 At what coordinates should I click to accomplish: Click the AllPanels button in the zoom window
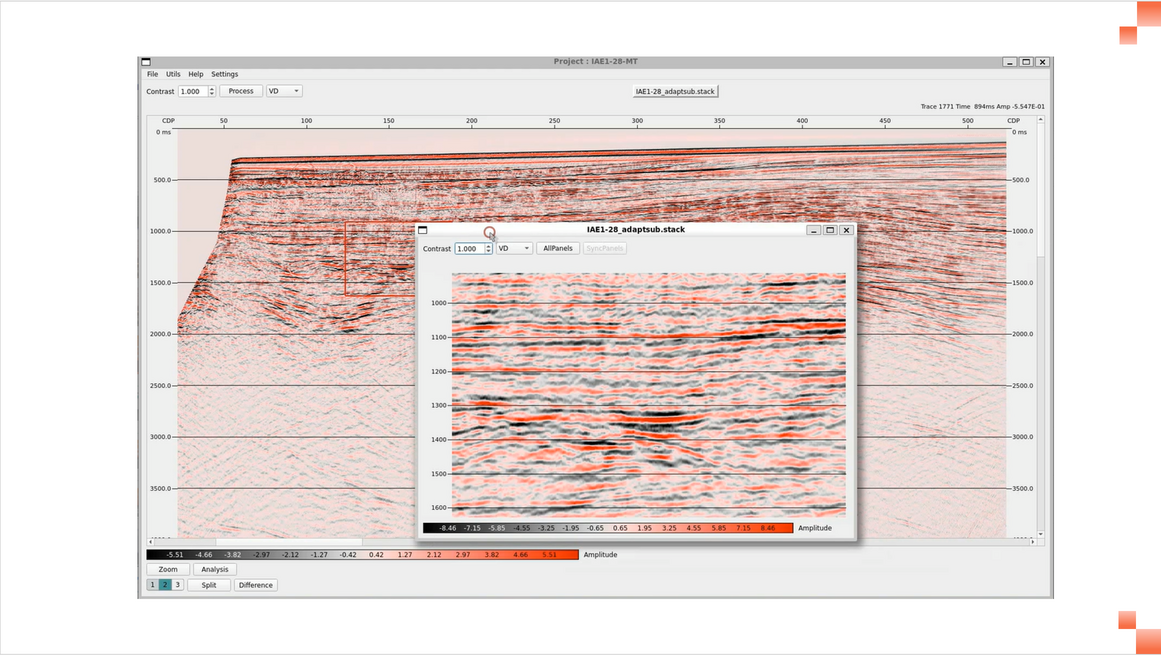(x=557, y=248)
